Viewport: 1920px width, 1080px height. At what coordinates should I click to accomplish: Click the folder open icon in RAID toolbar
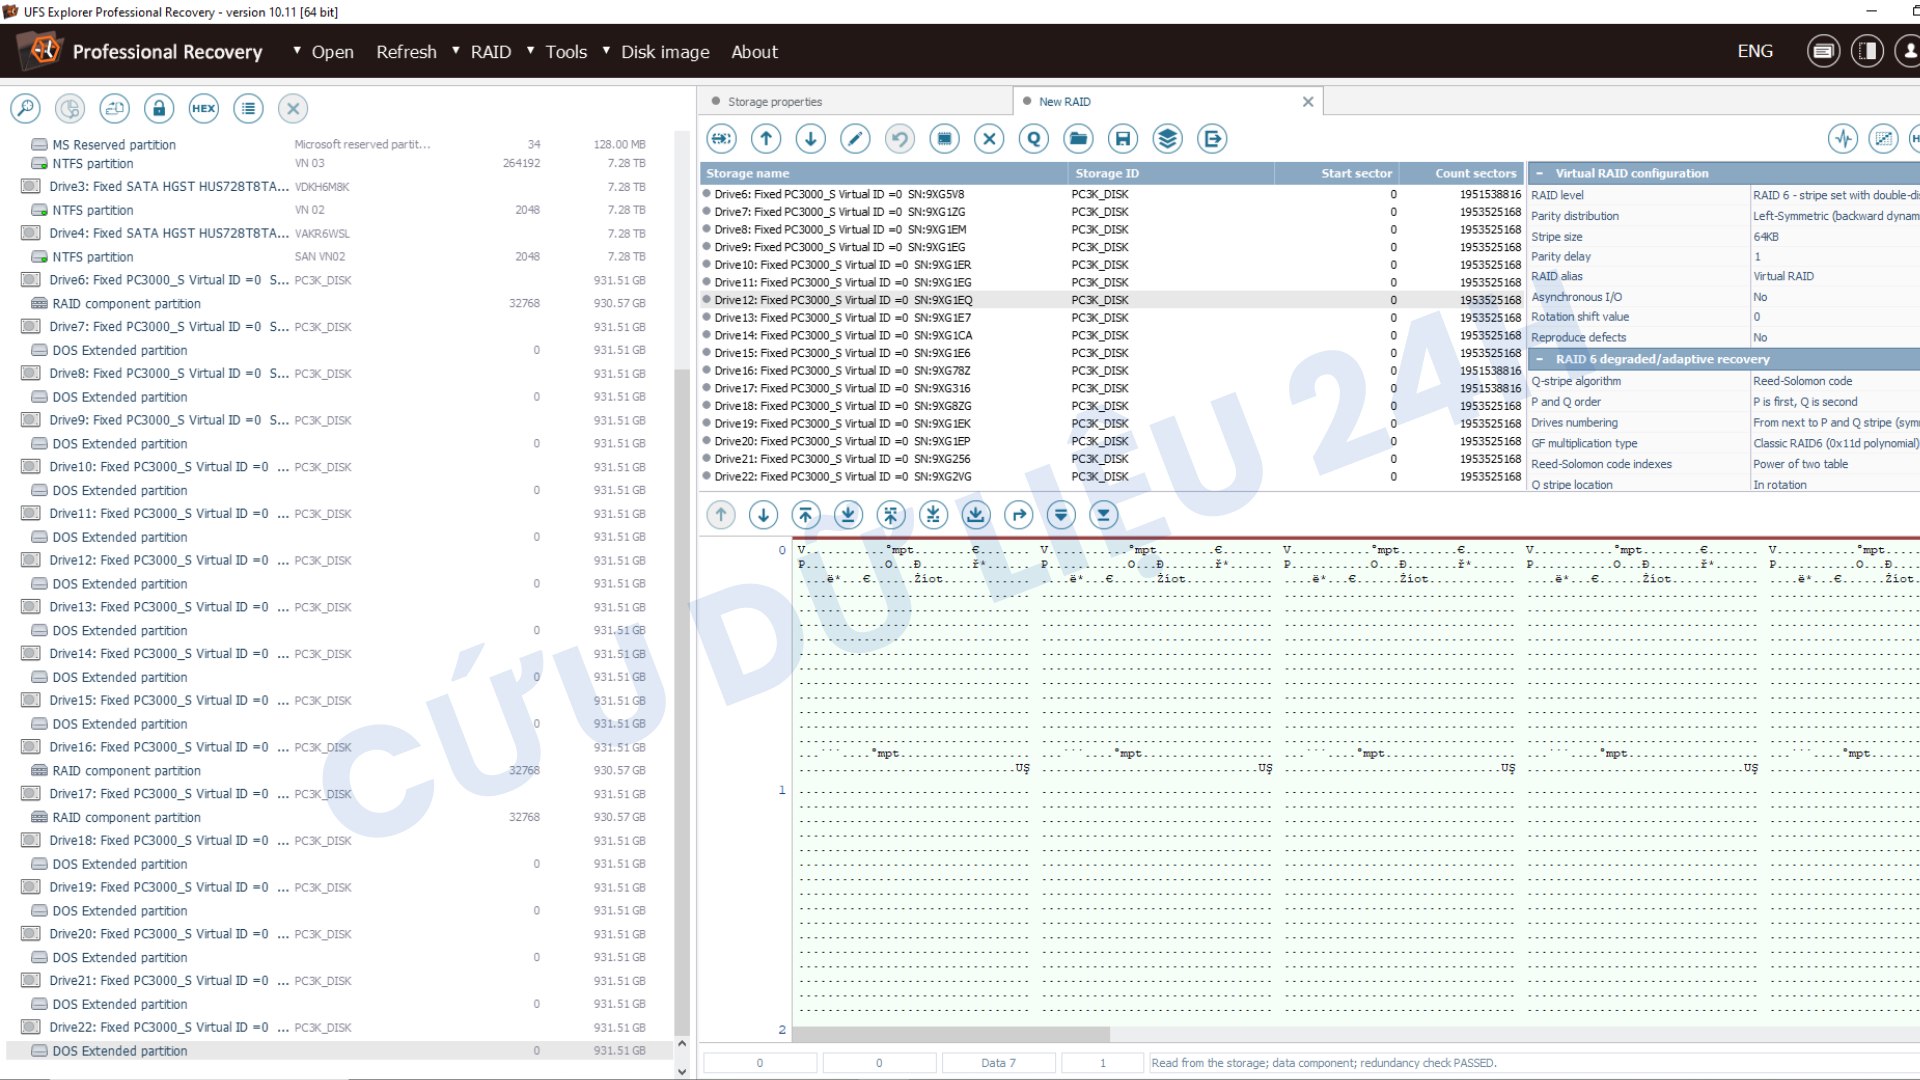coord(1078,139)
